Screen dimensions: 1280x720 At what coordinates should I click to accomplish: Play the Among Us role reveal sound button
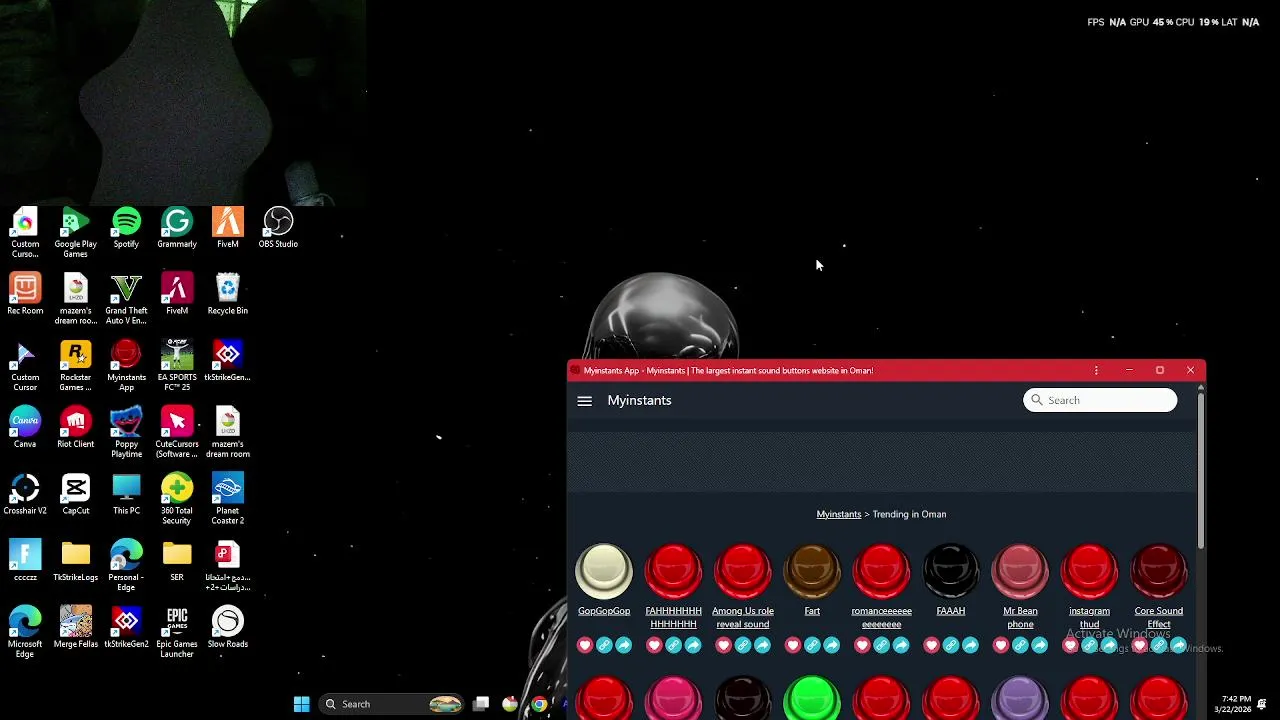[742, 572]
